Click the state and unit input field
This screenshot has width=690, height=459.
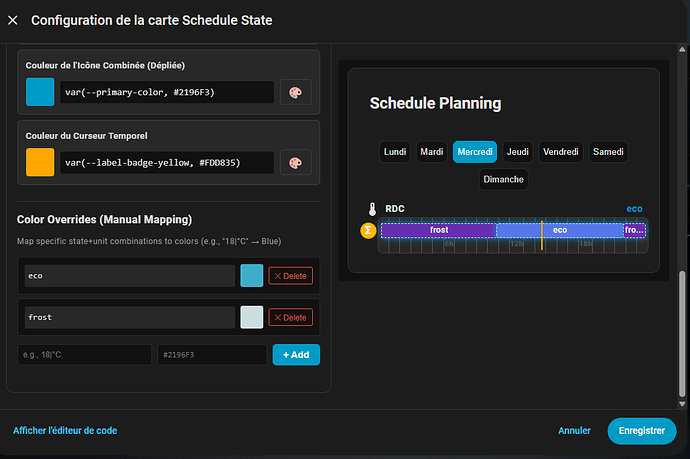[85, 355]
